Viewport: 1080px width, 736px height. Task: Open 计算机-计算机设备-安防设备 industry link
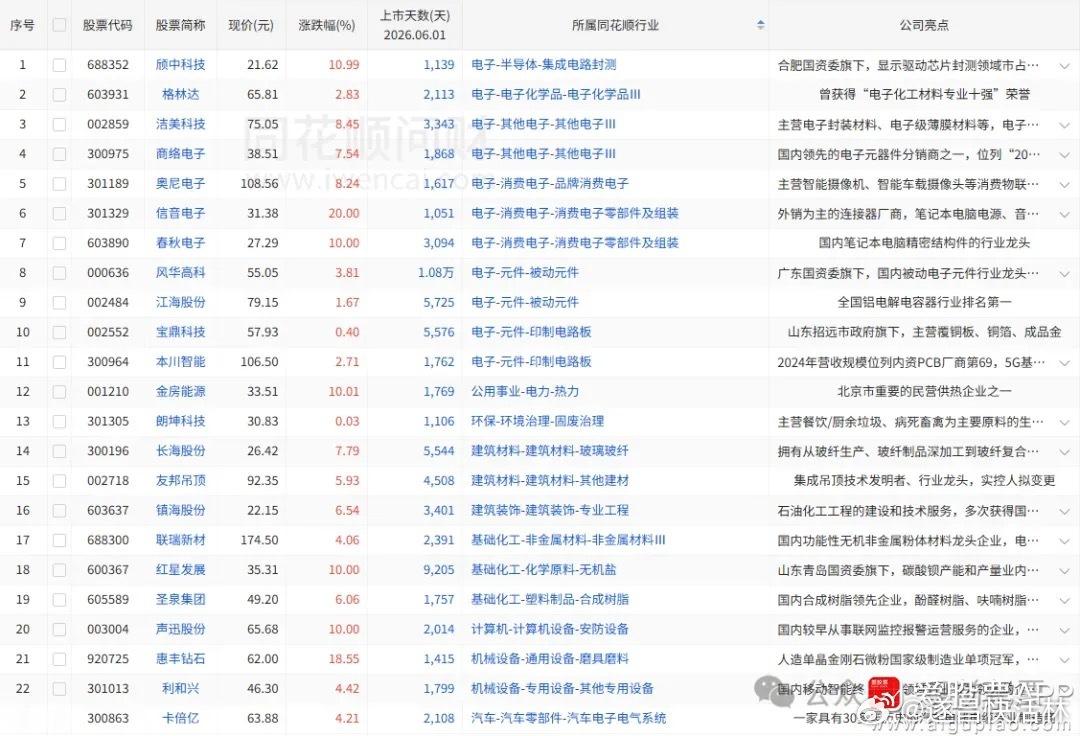click(x=550, y=629)
